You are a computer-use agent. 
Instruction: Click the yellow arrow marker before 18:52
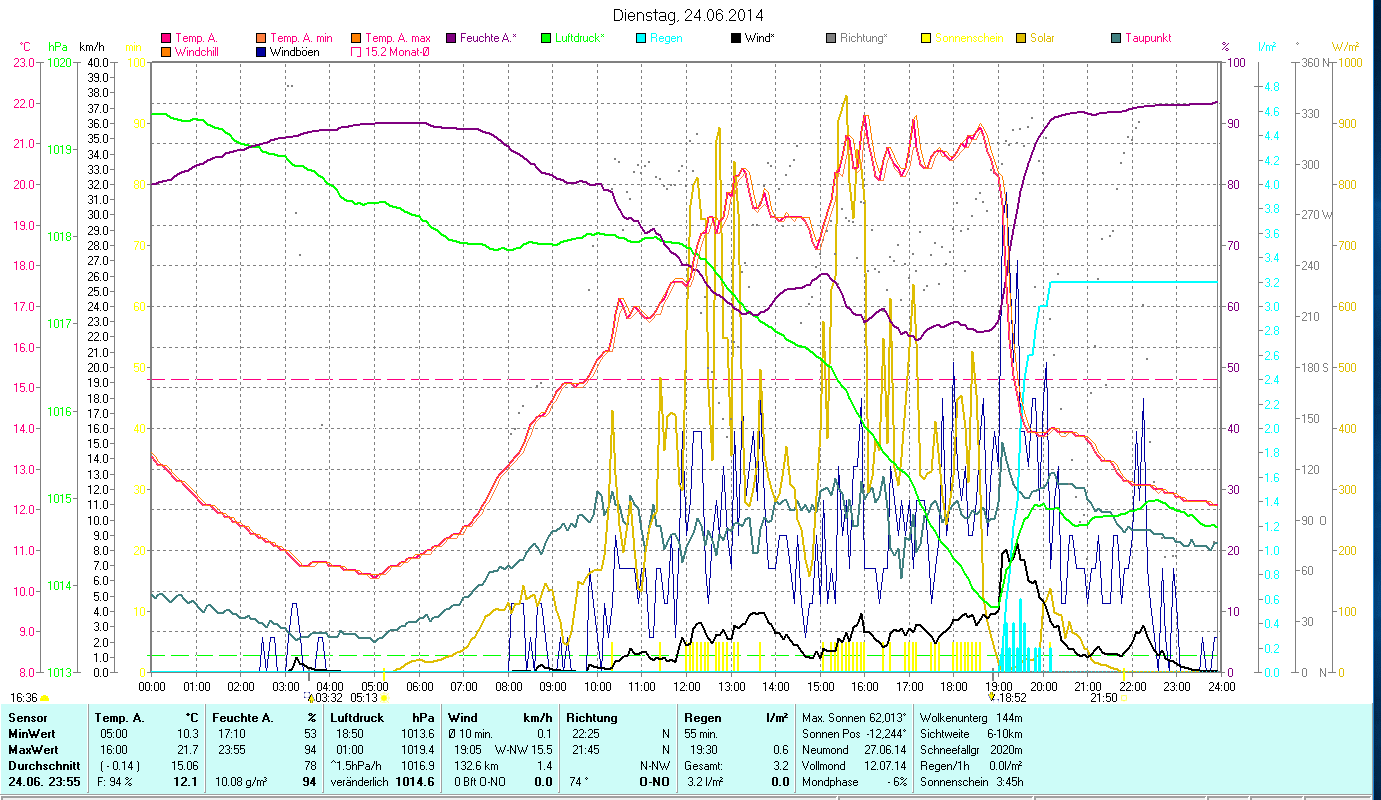point(991,697)
